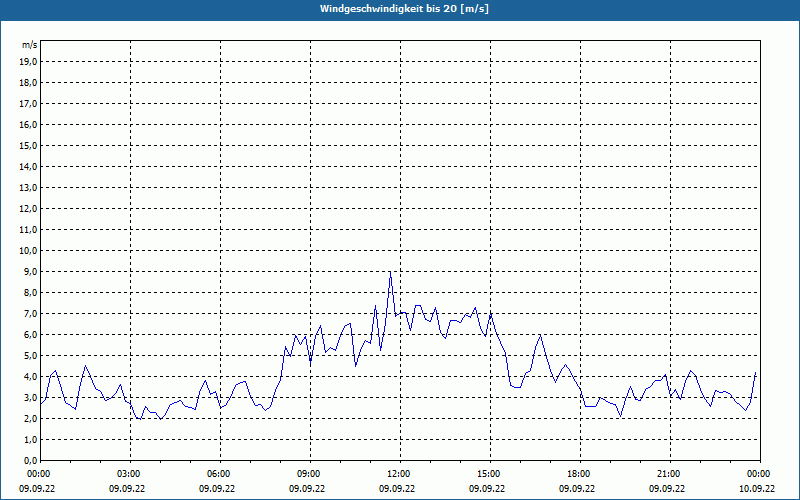The image size is (800, 500).
Task: Select the '09.09.22' date under 12:00
Action: click(x=396, y=488)
